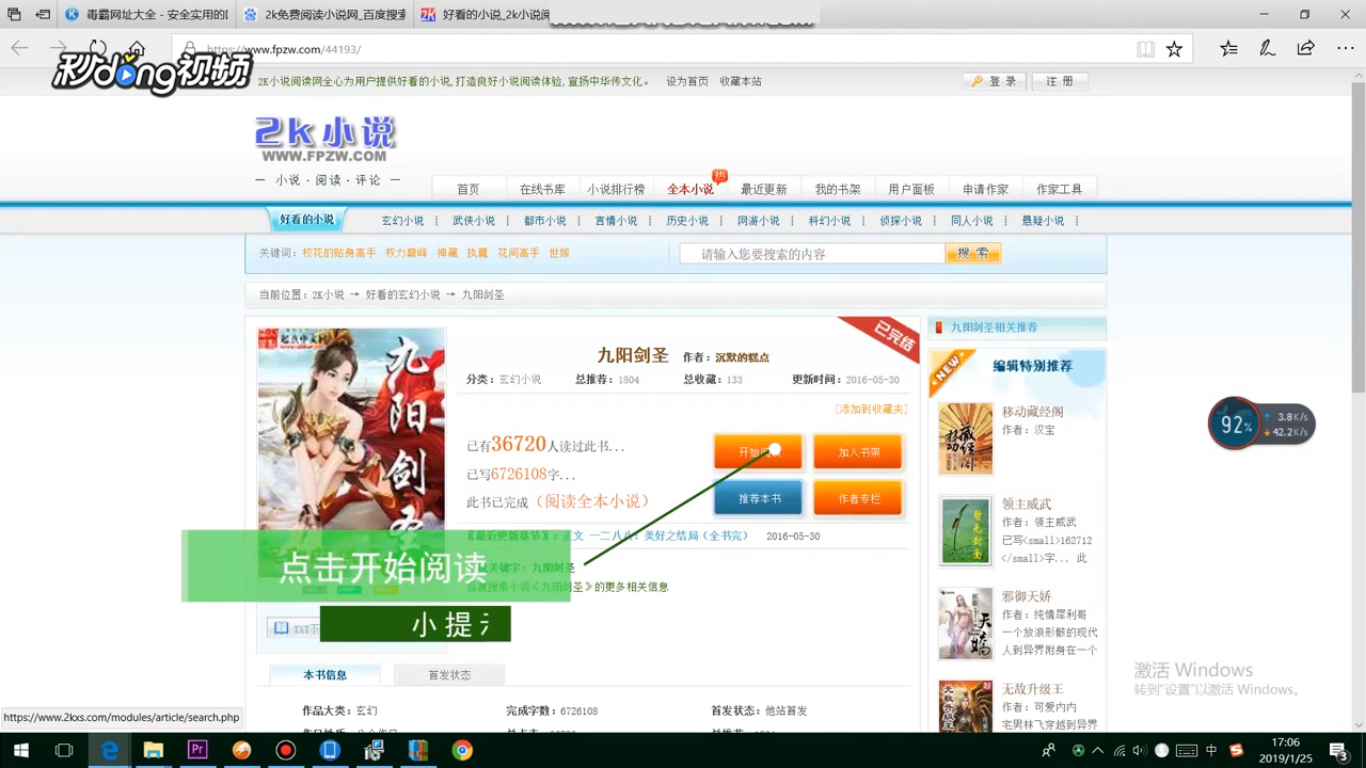This screenshot has height=768, width=1366.
Task: Switch to the 首发状态 tab
Action: 449,675
